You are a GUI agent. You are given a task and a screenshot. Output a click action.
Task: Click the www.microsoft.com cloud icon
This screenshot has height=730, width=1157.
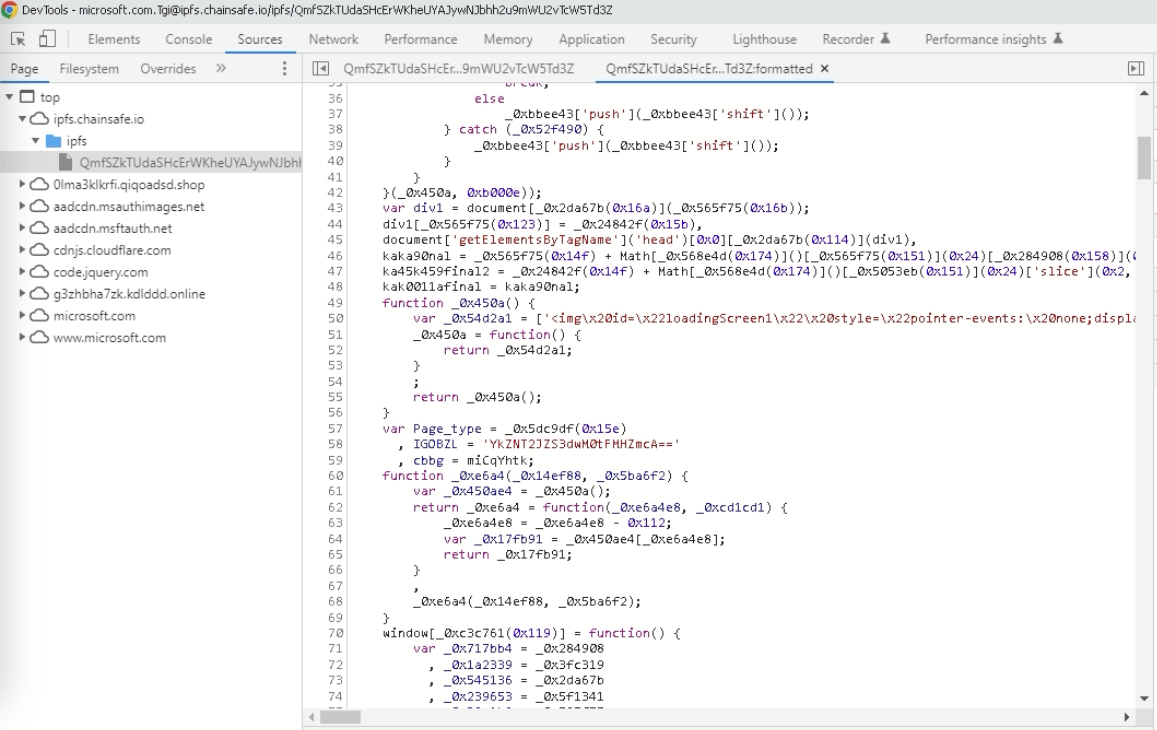[x=40, y=337]
